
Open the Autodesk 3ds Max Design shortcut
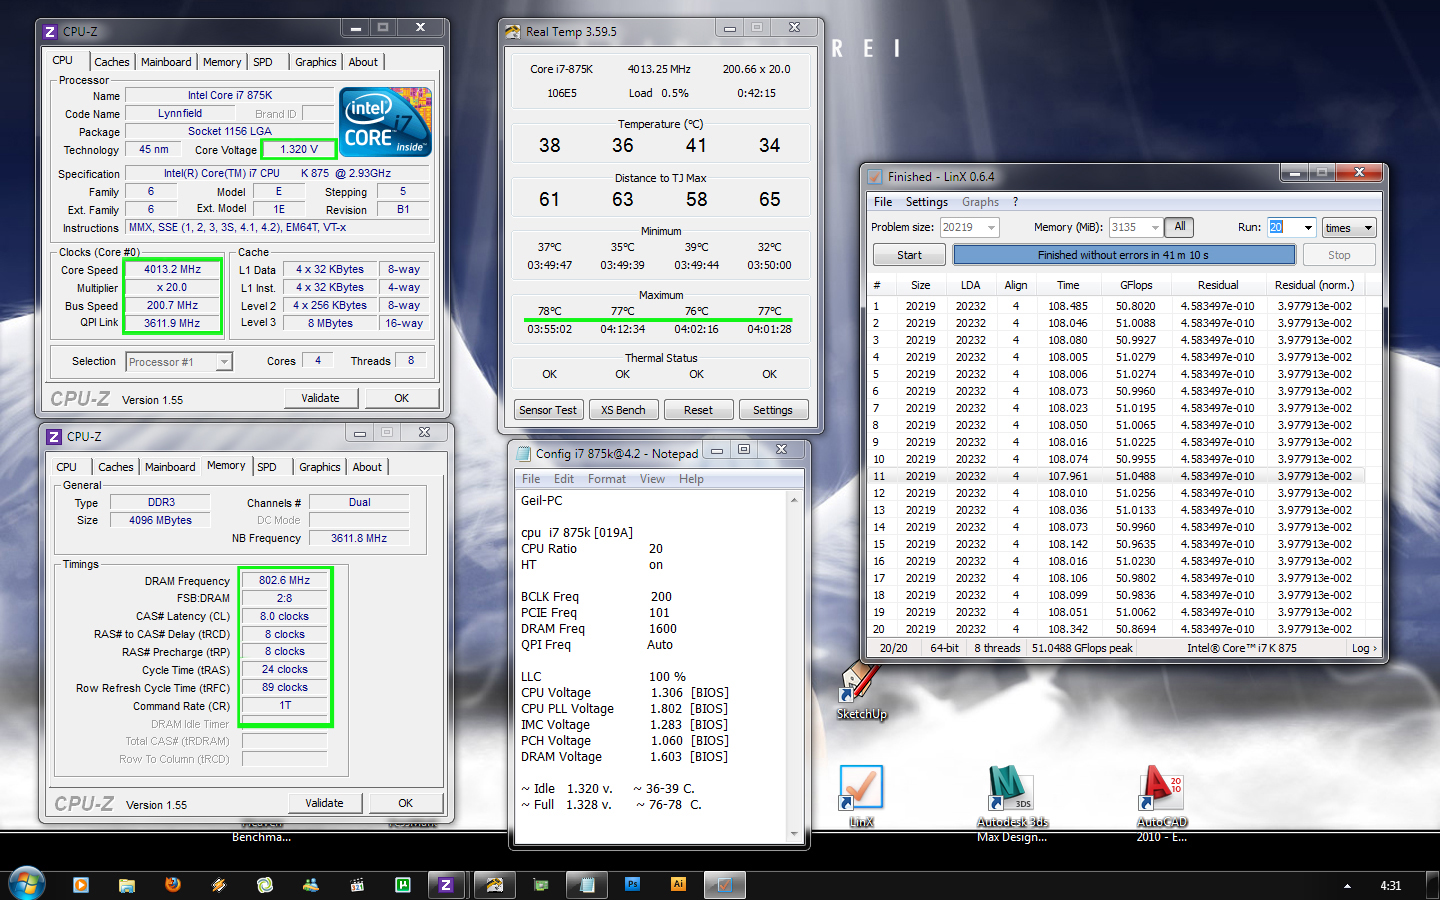pyautogui.click(x=1011, y=790)
